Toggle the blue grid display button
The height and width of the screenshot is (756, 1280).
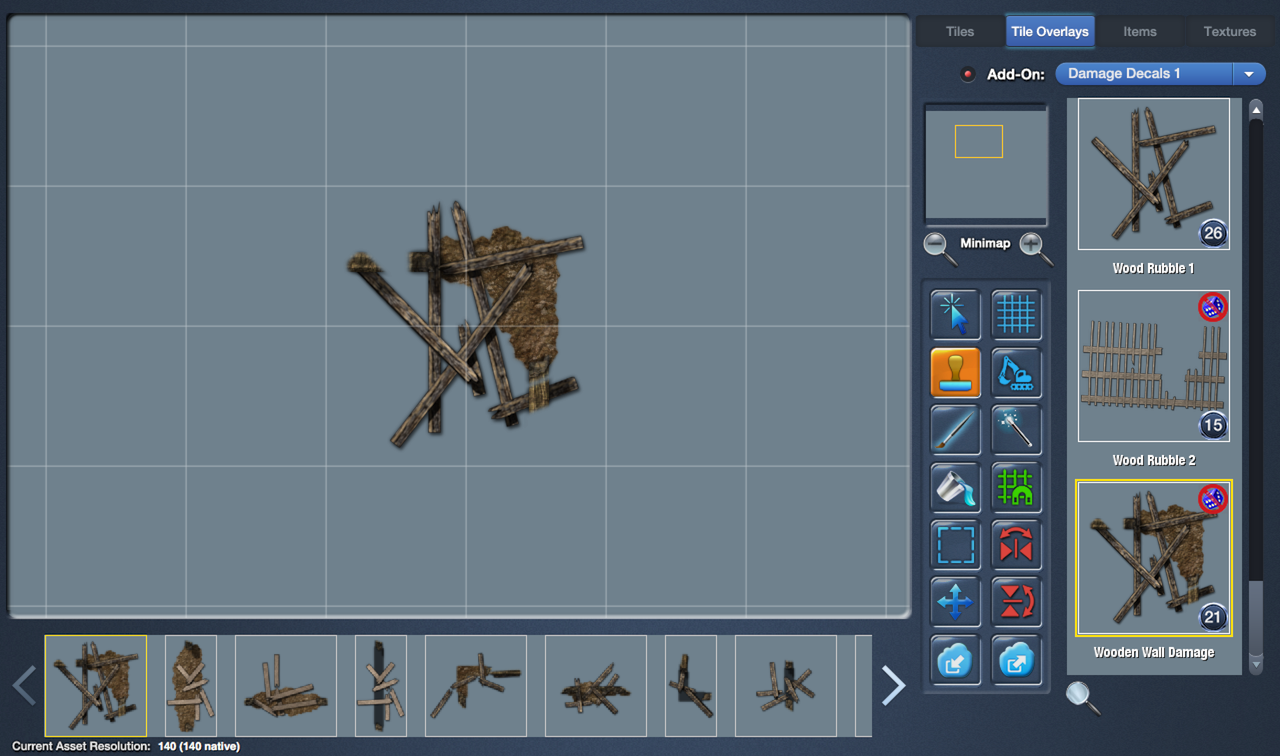coord(1016,315)
